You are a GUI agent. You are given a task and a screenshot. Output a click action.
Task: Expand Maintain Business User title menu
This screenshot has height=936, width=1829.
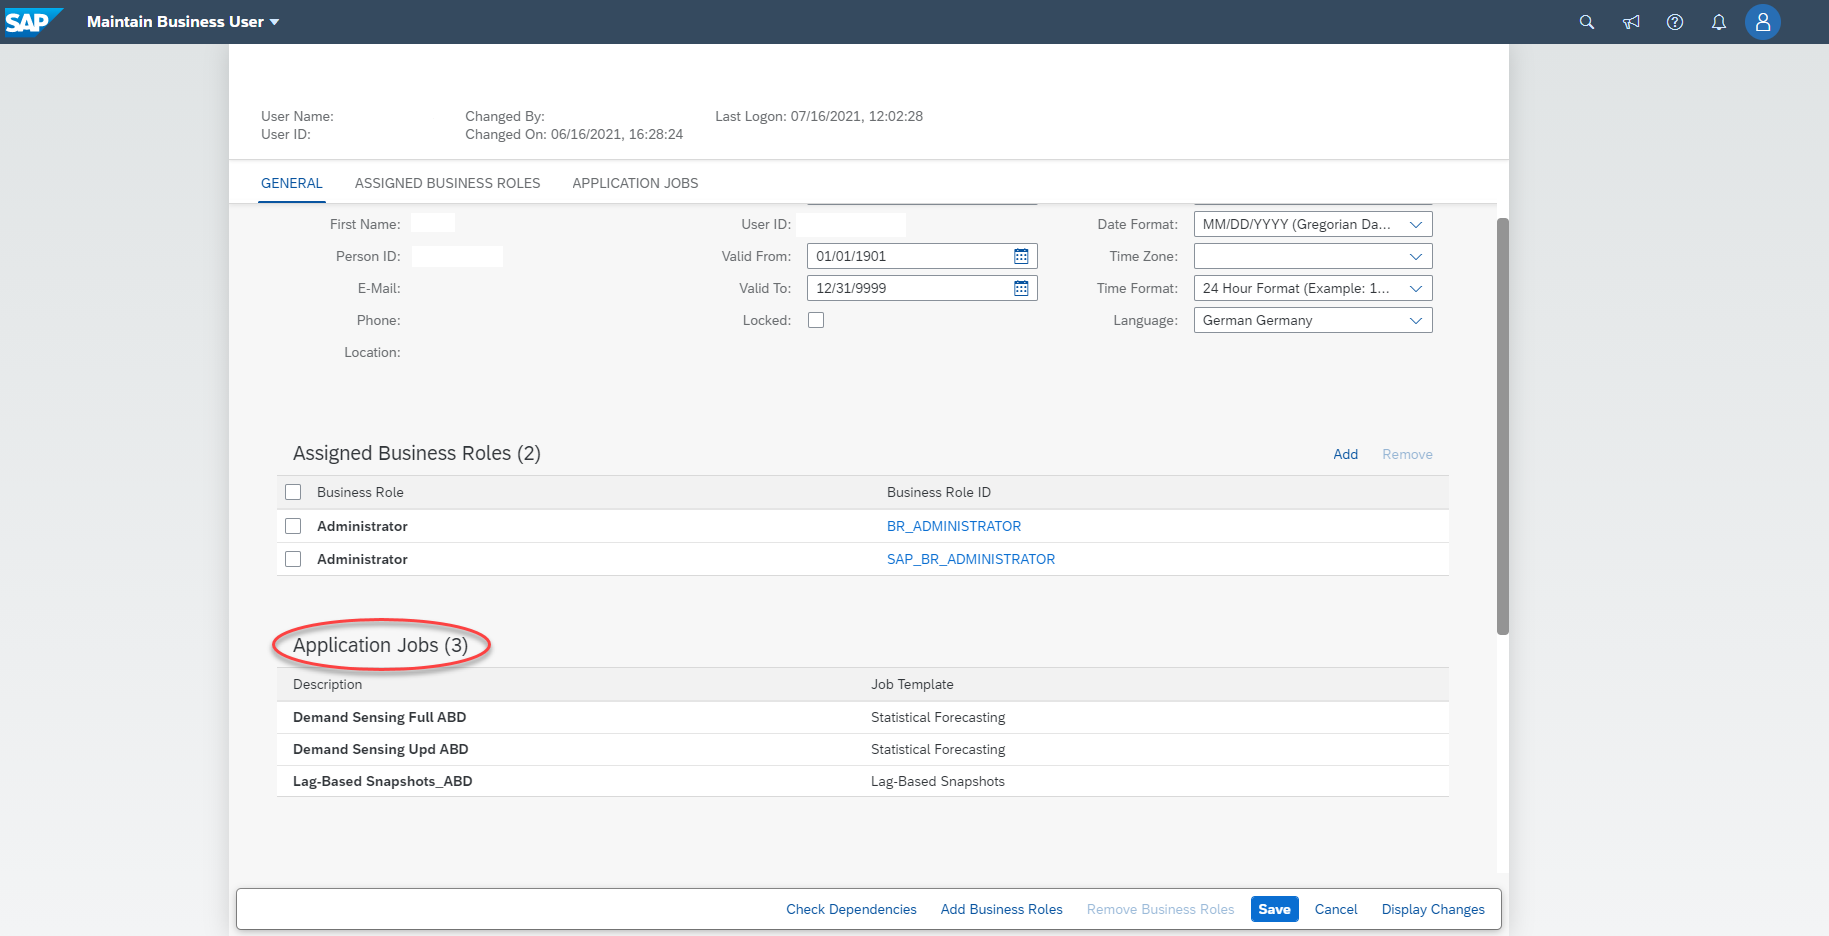[183, 22]
